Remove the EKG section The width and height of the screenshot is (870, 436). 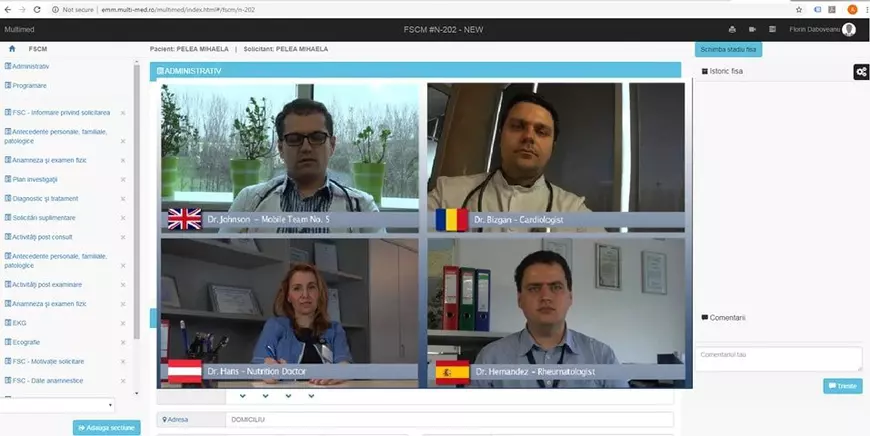coord(123,323)
